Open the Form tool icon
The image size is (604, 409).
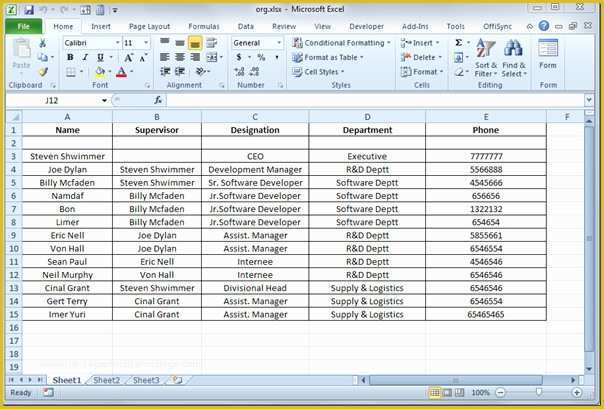point(548,49)
